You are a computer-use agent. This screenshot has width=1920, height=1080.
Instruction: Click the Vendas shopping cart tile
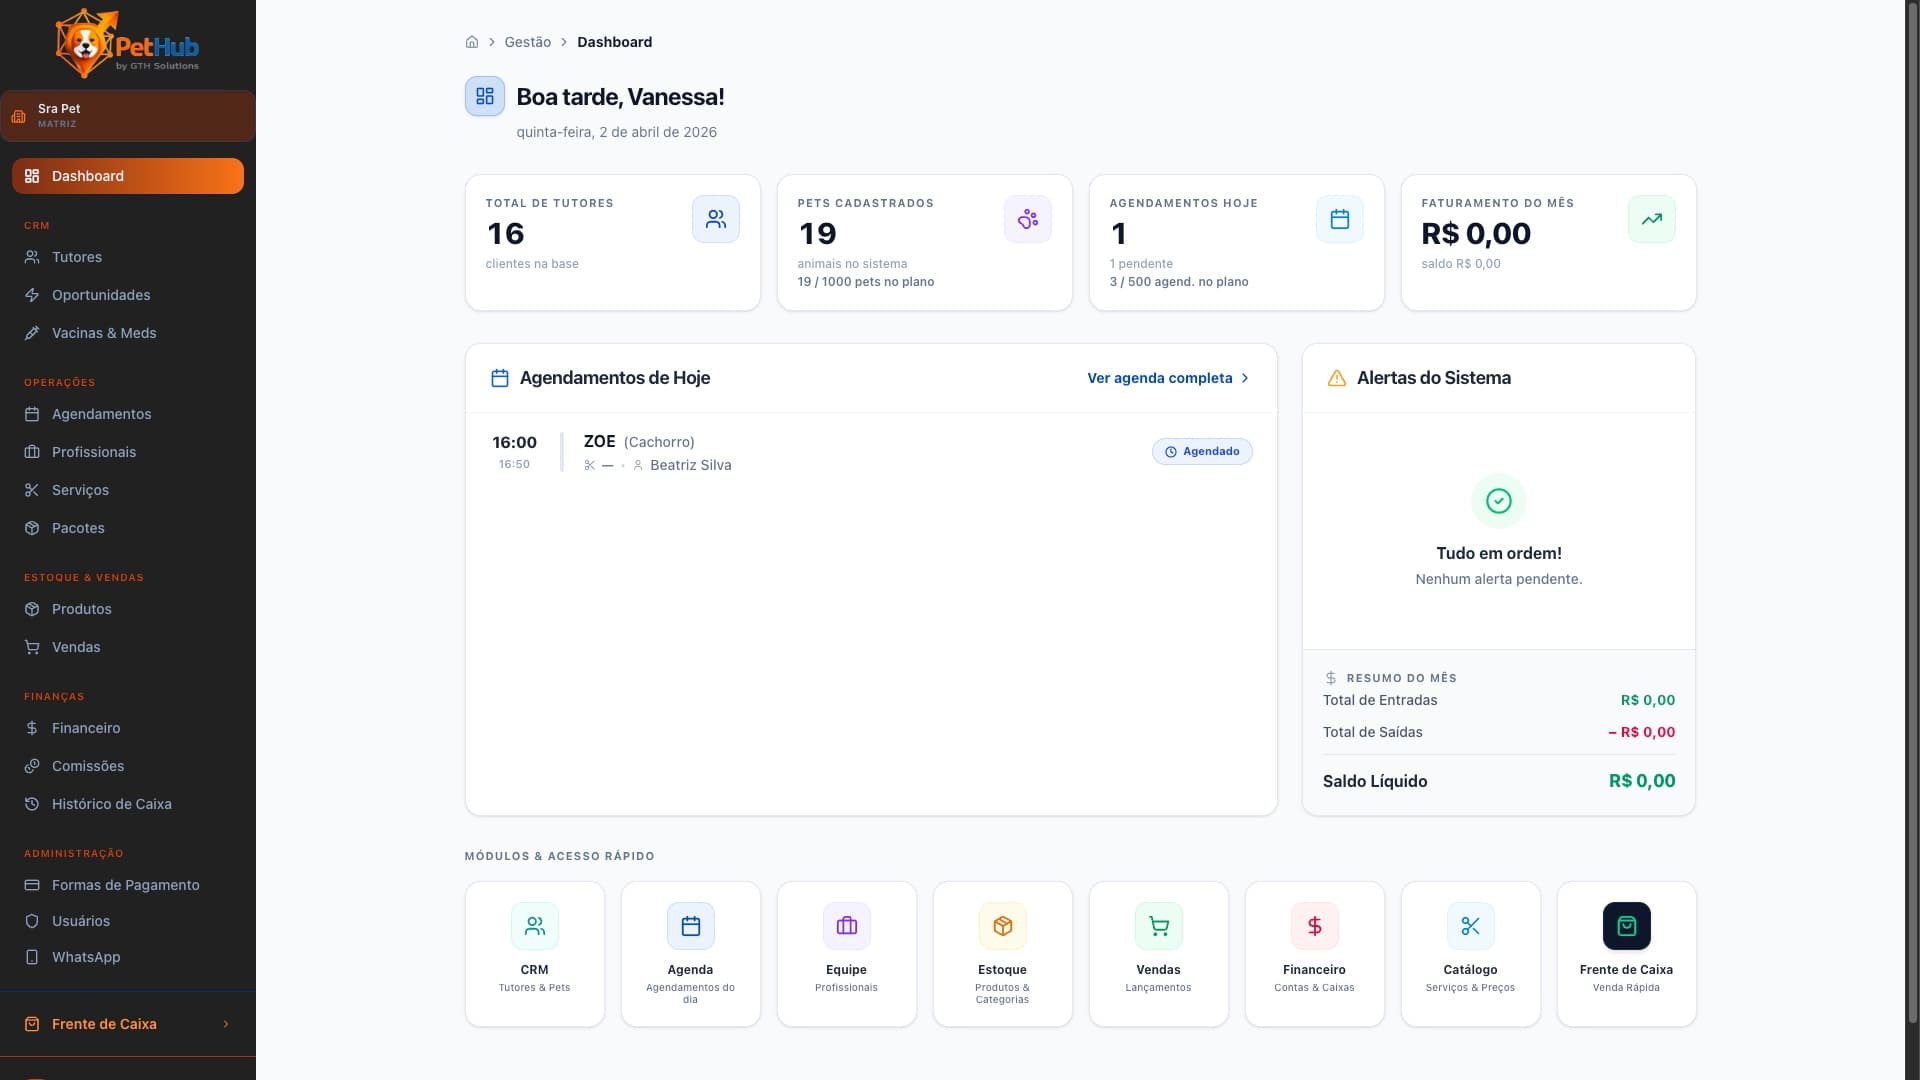1158,952
